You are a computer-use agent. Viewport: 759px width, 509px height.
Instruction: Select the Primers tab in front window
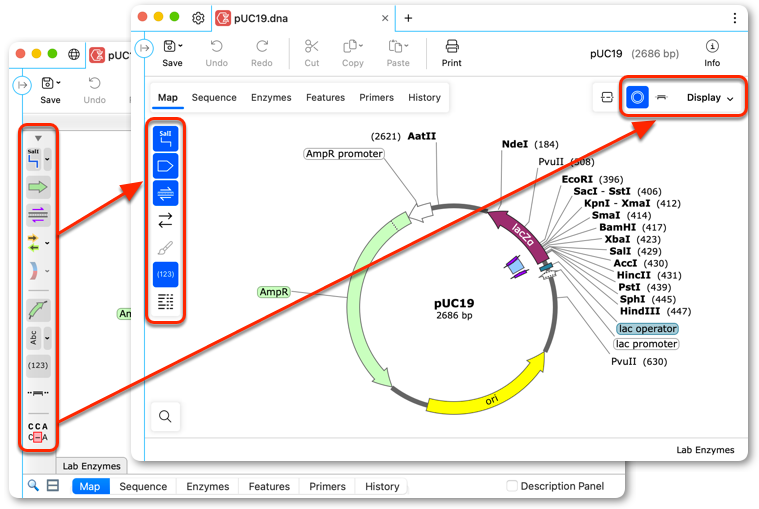coord(377,98)
